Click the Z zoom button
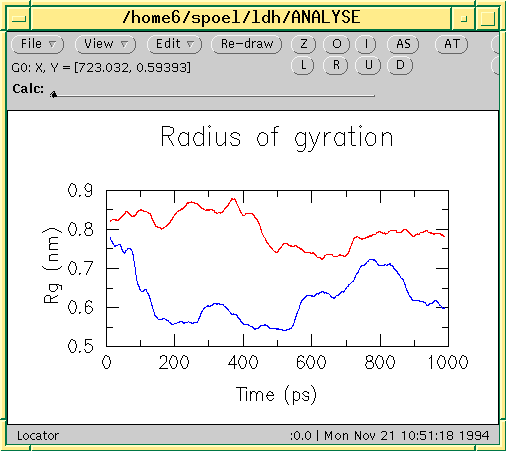Viewport: 506px width, 451px height. point(303,44)
